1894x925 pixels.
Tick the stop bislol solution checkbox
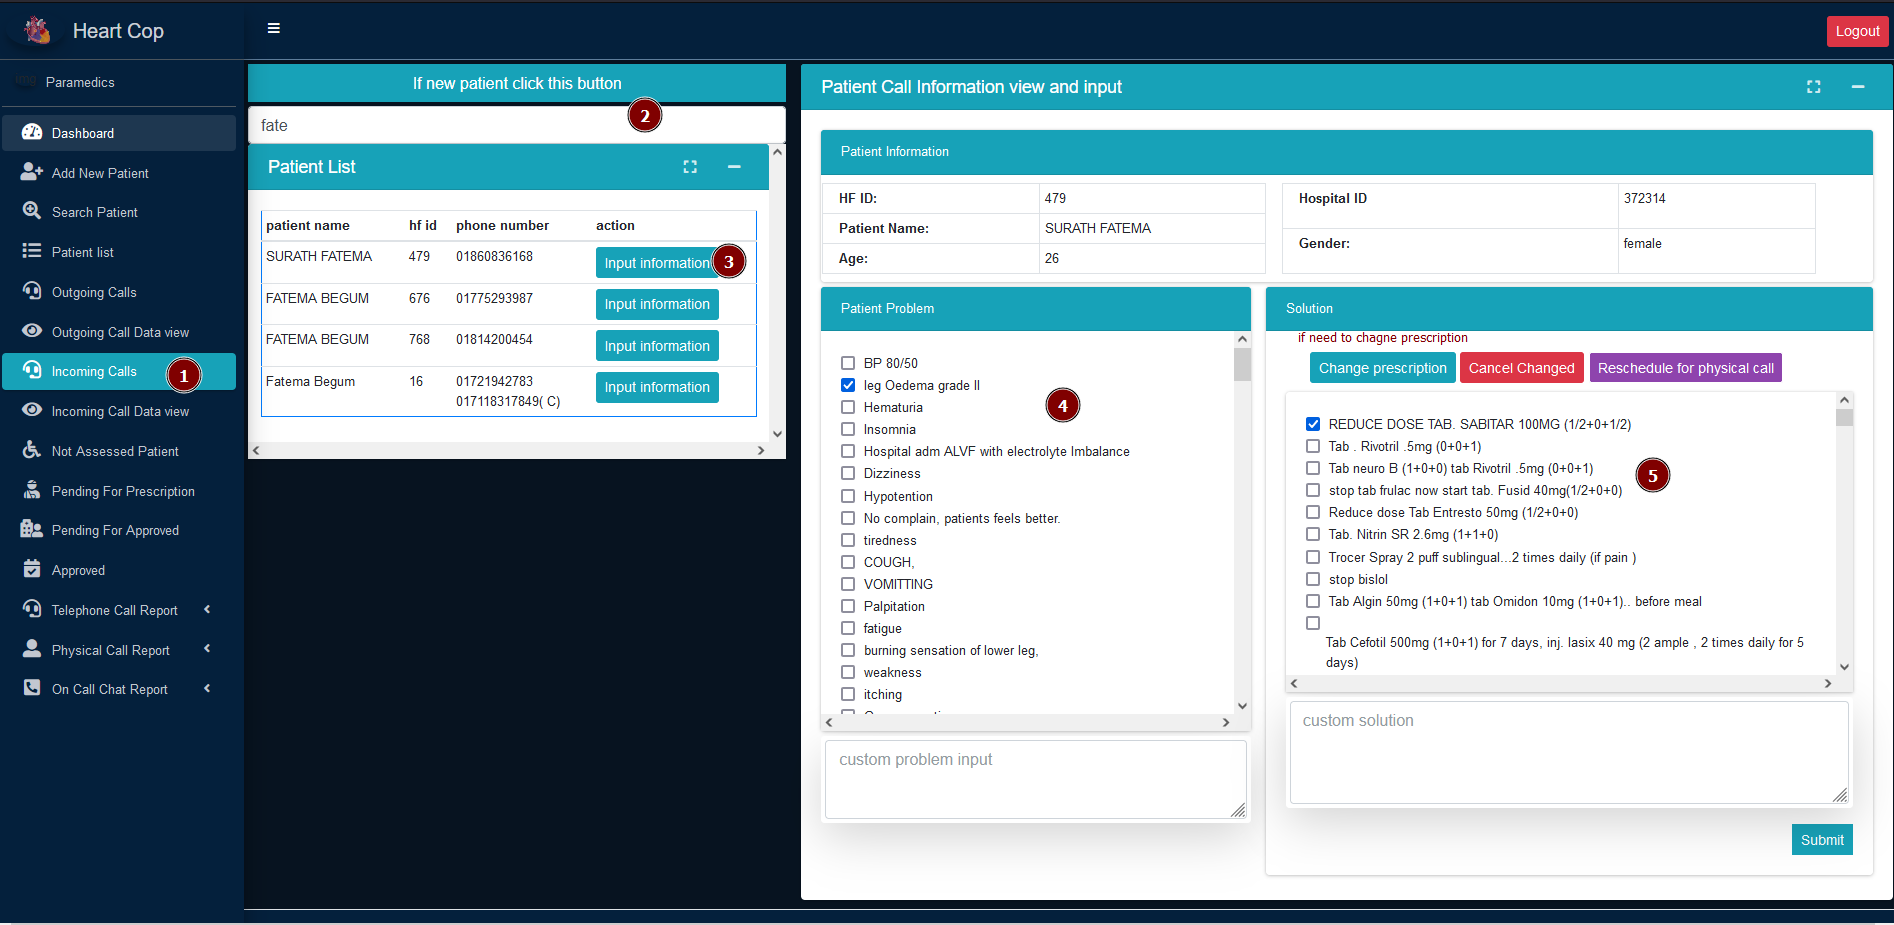tap(1313, 579)
